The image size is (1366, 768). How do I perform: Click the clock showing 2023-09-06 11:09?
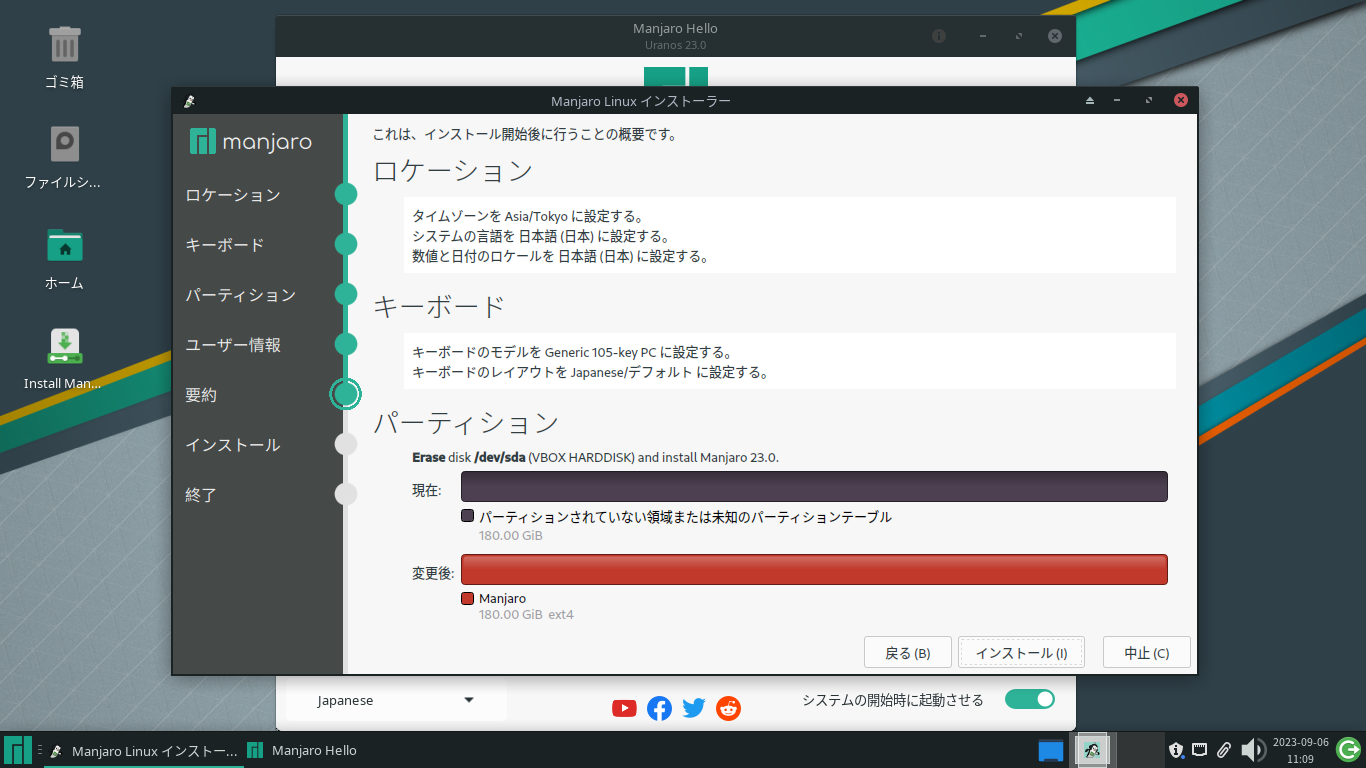pyautogui.click(x=1300, y=750)
